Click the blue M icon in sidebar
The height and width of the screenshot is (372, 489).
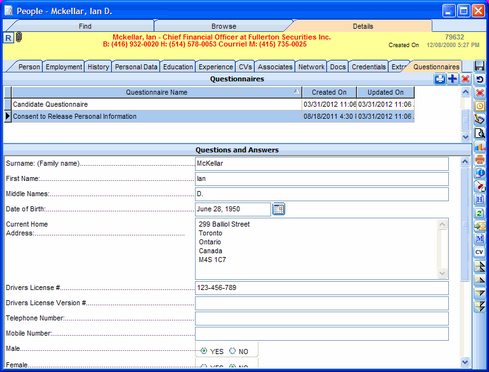point(480,239)
